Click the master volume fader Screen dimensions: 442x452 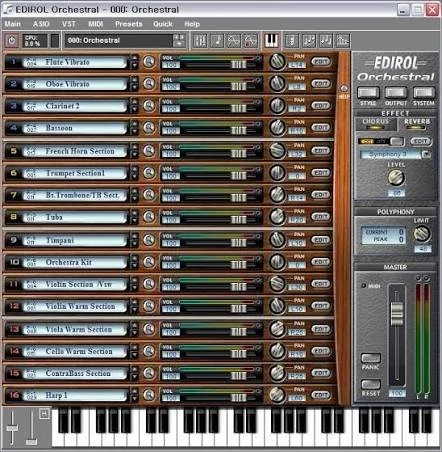[397, 314]
